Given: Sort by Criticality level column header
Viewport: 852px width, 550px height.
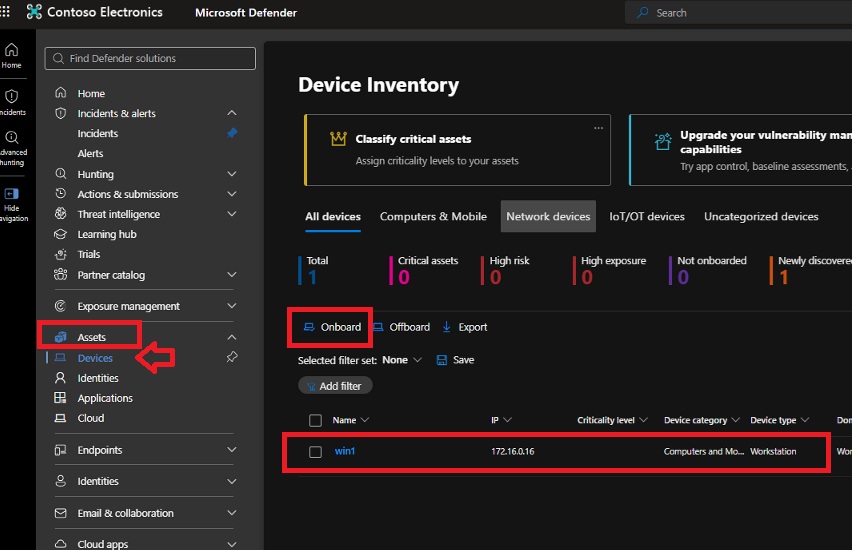Looking at the screenshot, I should point(612,420).
